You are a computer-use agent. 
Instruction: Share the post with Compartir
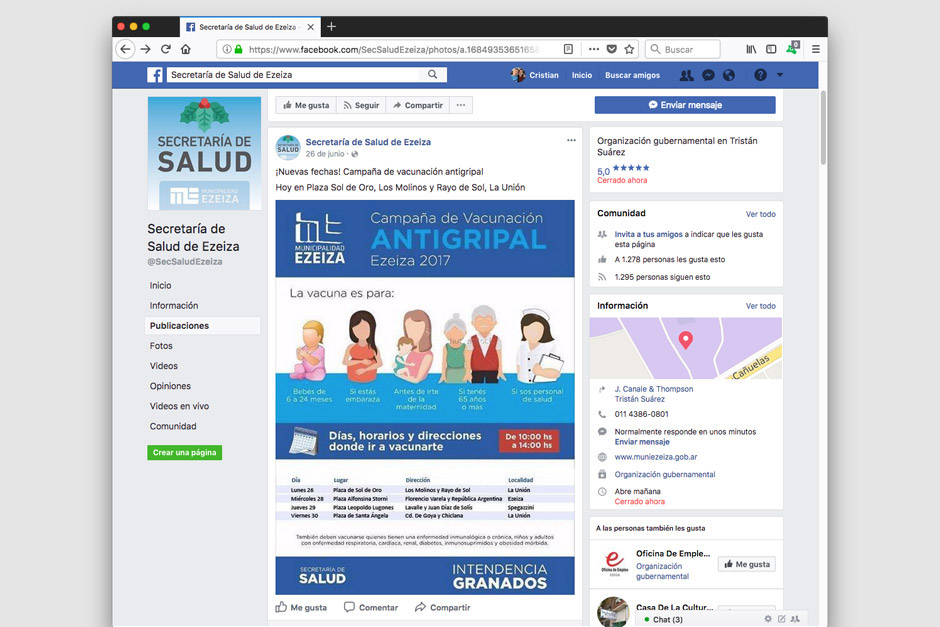443,607
